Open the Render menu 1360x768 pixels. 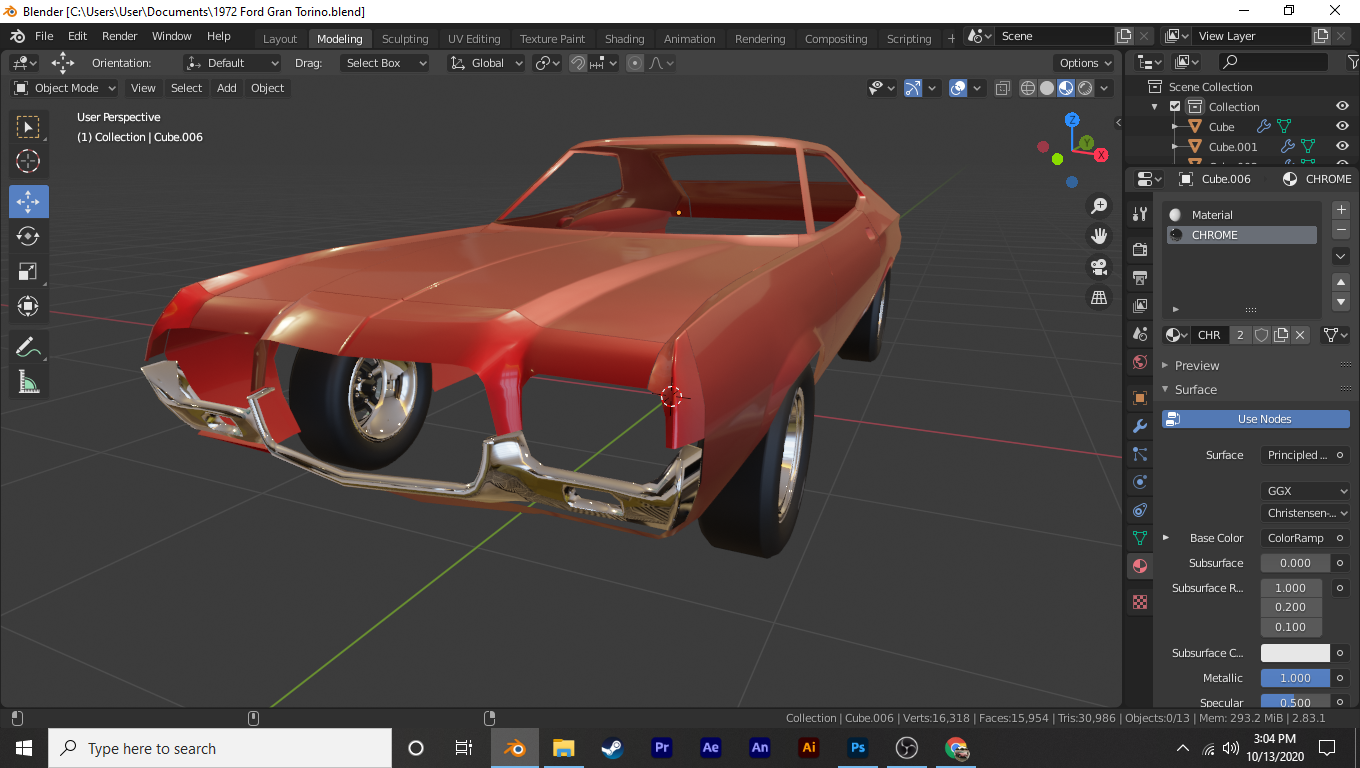120,36
